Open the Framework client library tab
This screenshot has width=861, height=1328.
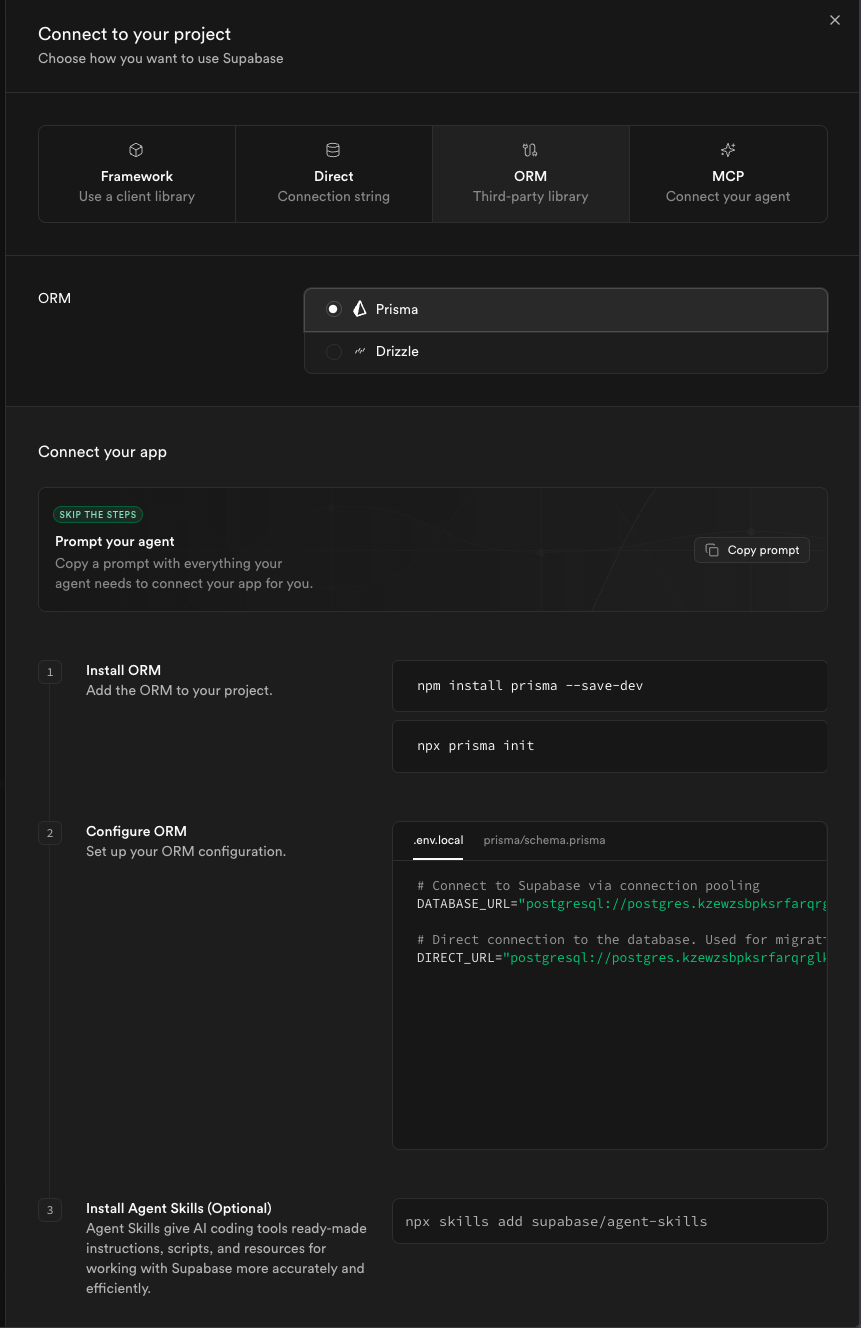point(136,174)
